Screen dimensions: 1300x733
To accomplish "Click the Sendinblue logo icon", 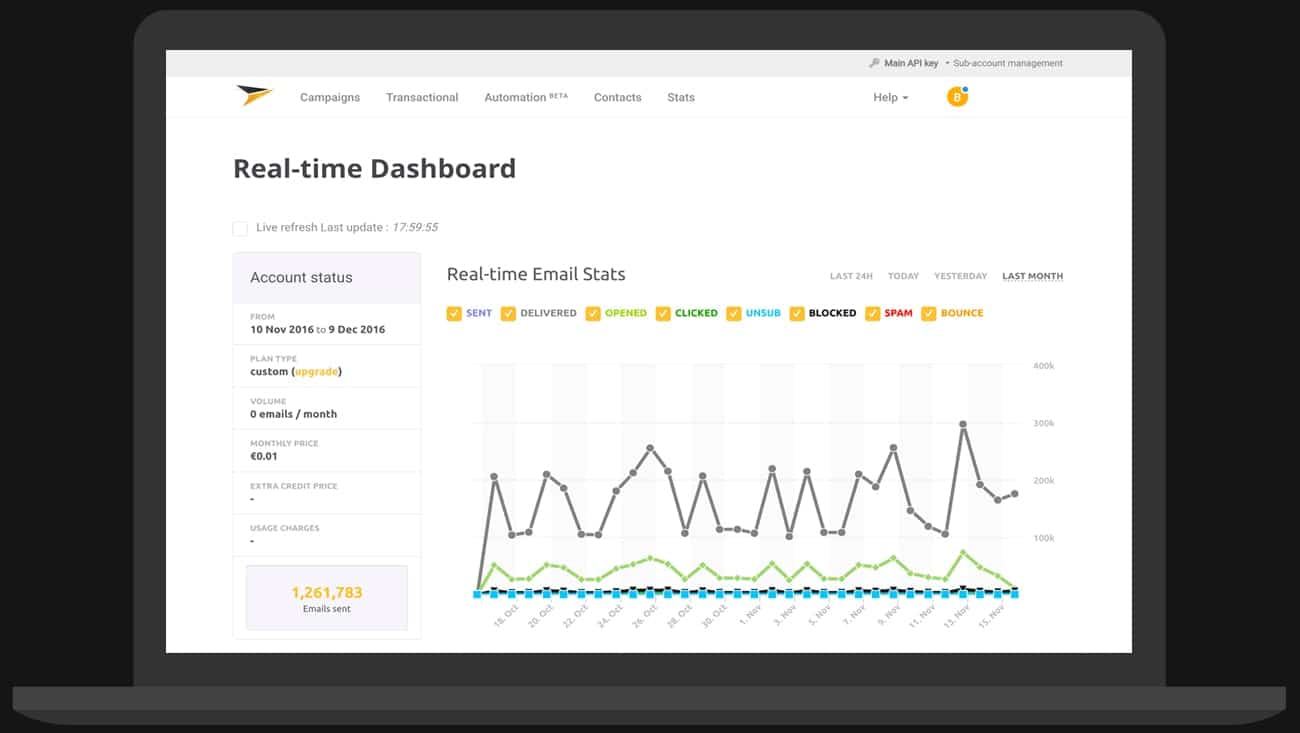I will (254, 96).
